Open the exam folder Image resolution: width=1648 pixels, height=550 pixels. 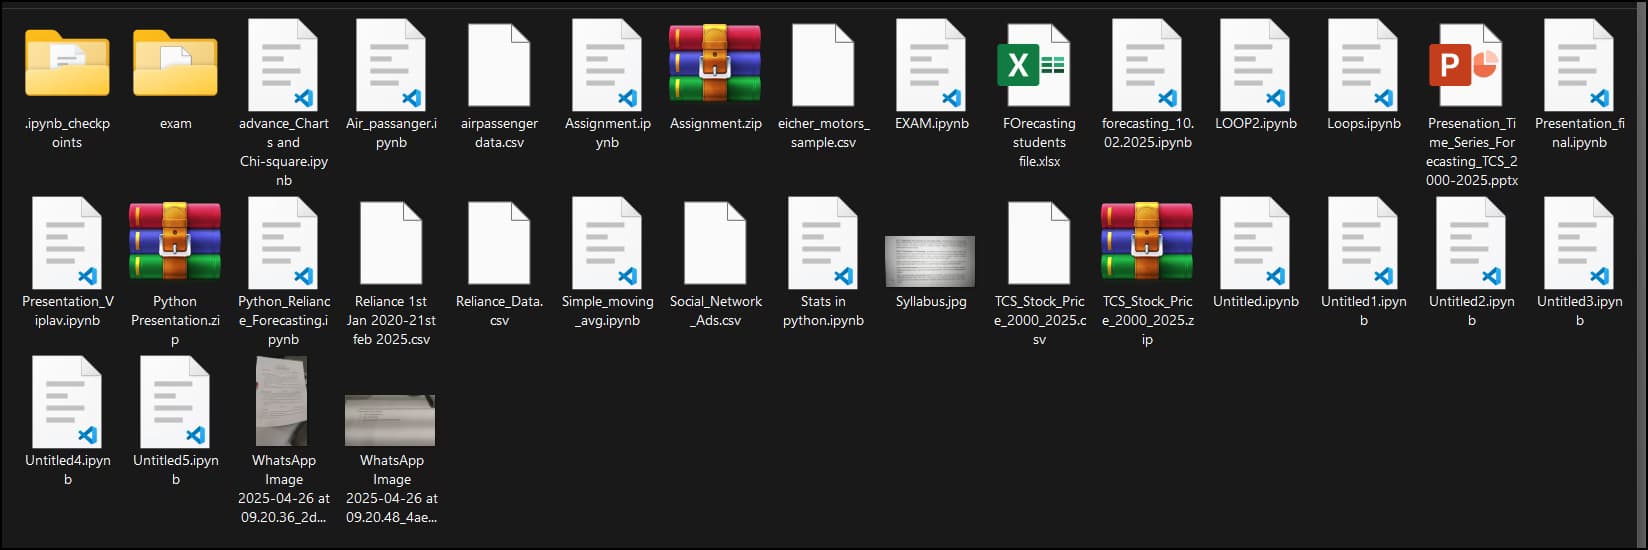[175, 64]
